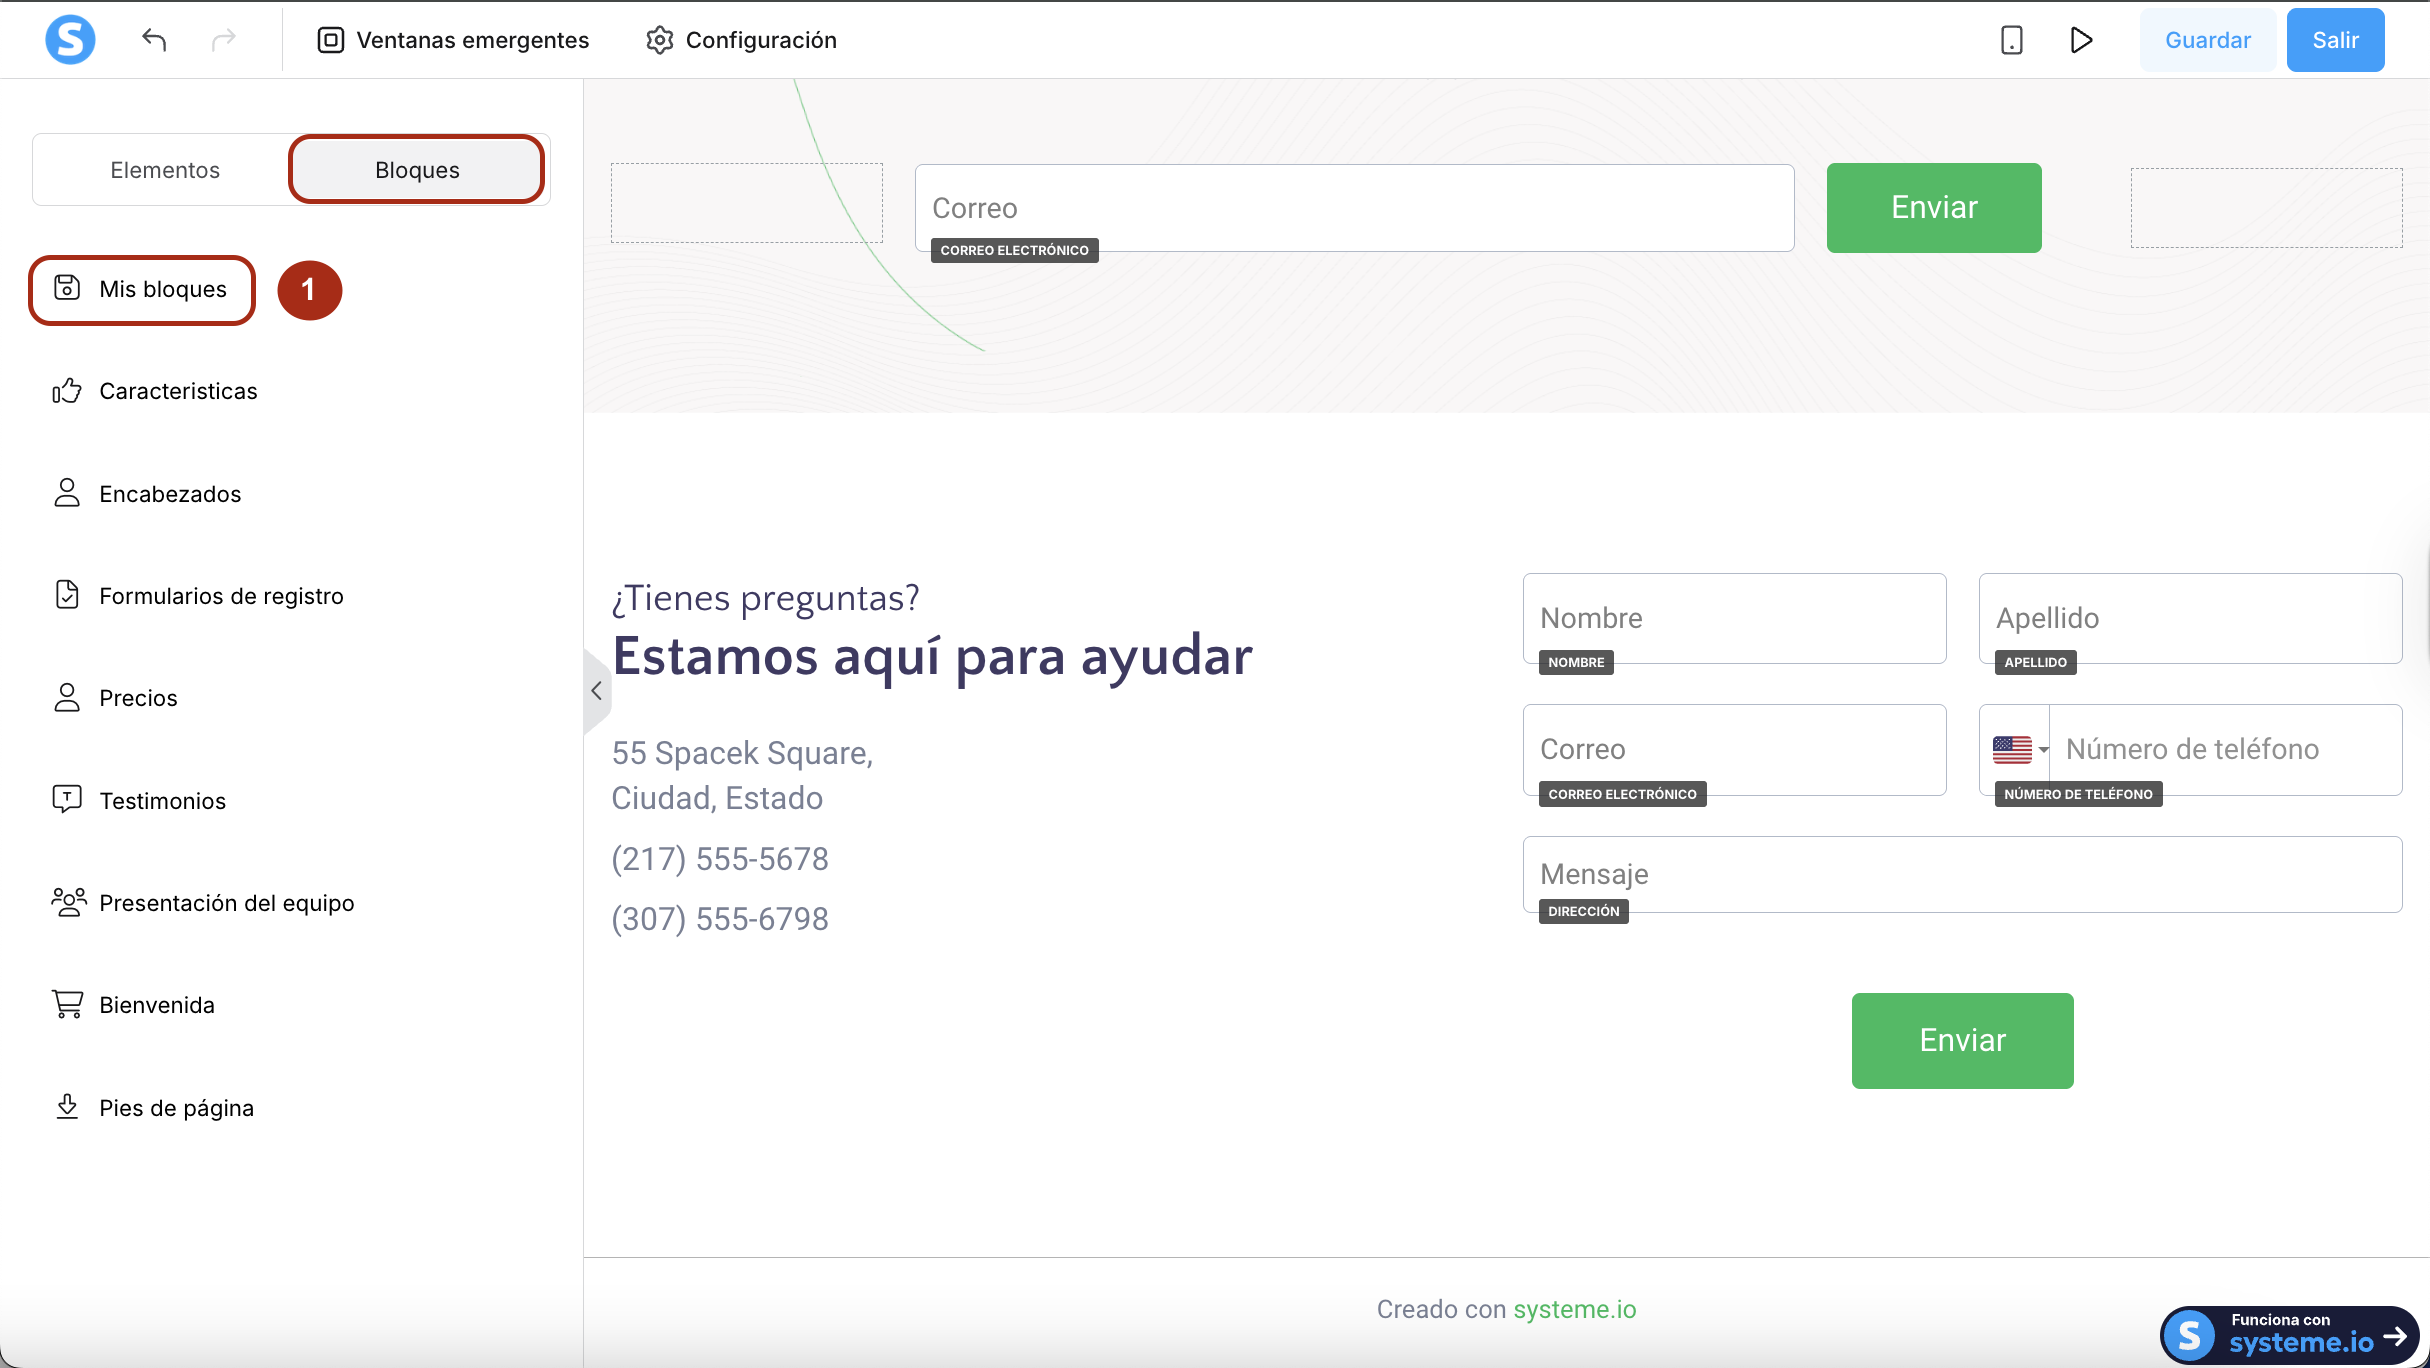Click the Systeme.io logo icon
The height and width of the screenshot is (1368, 2430).
[70, 40]
